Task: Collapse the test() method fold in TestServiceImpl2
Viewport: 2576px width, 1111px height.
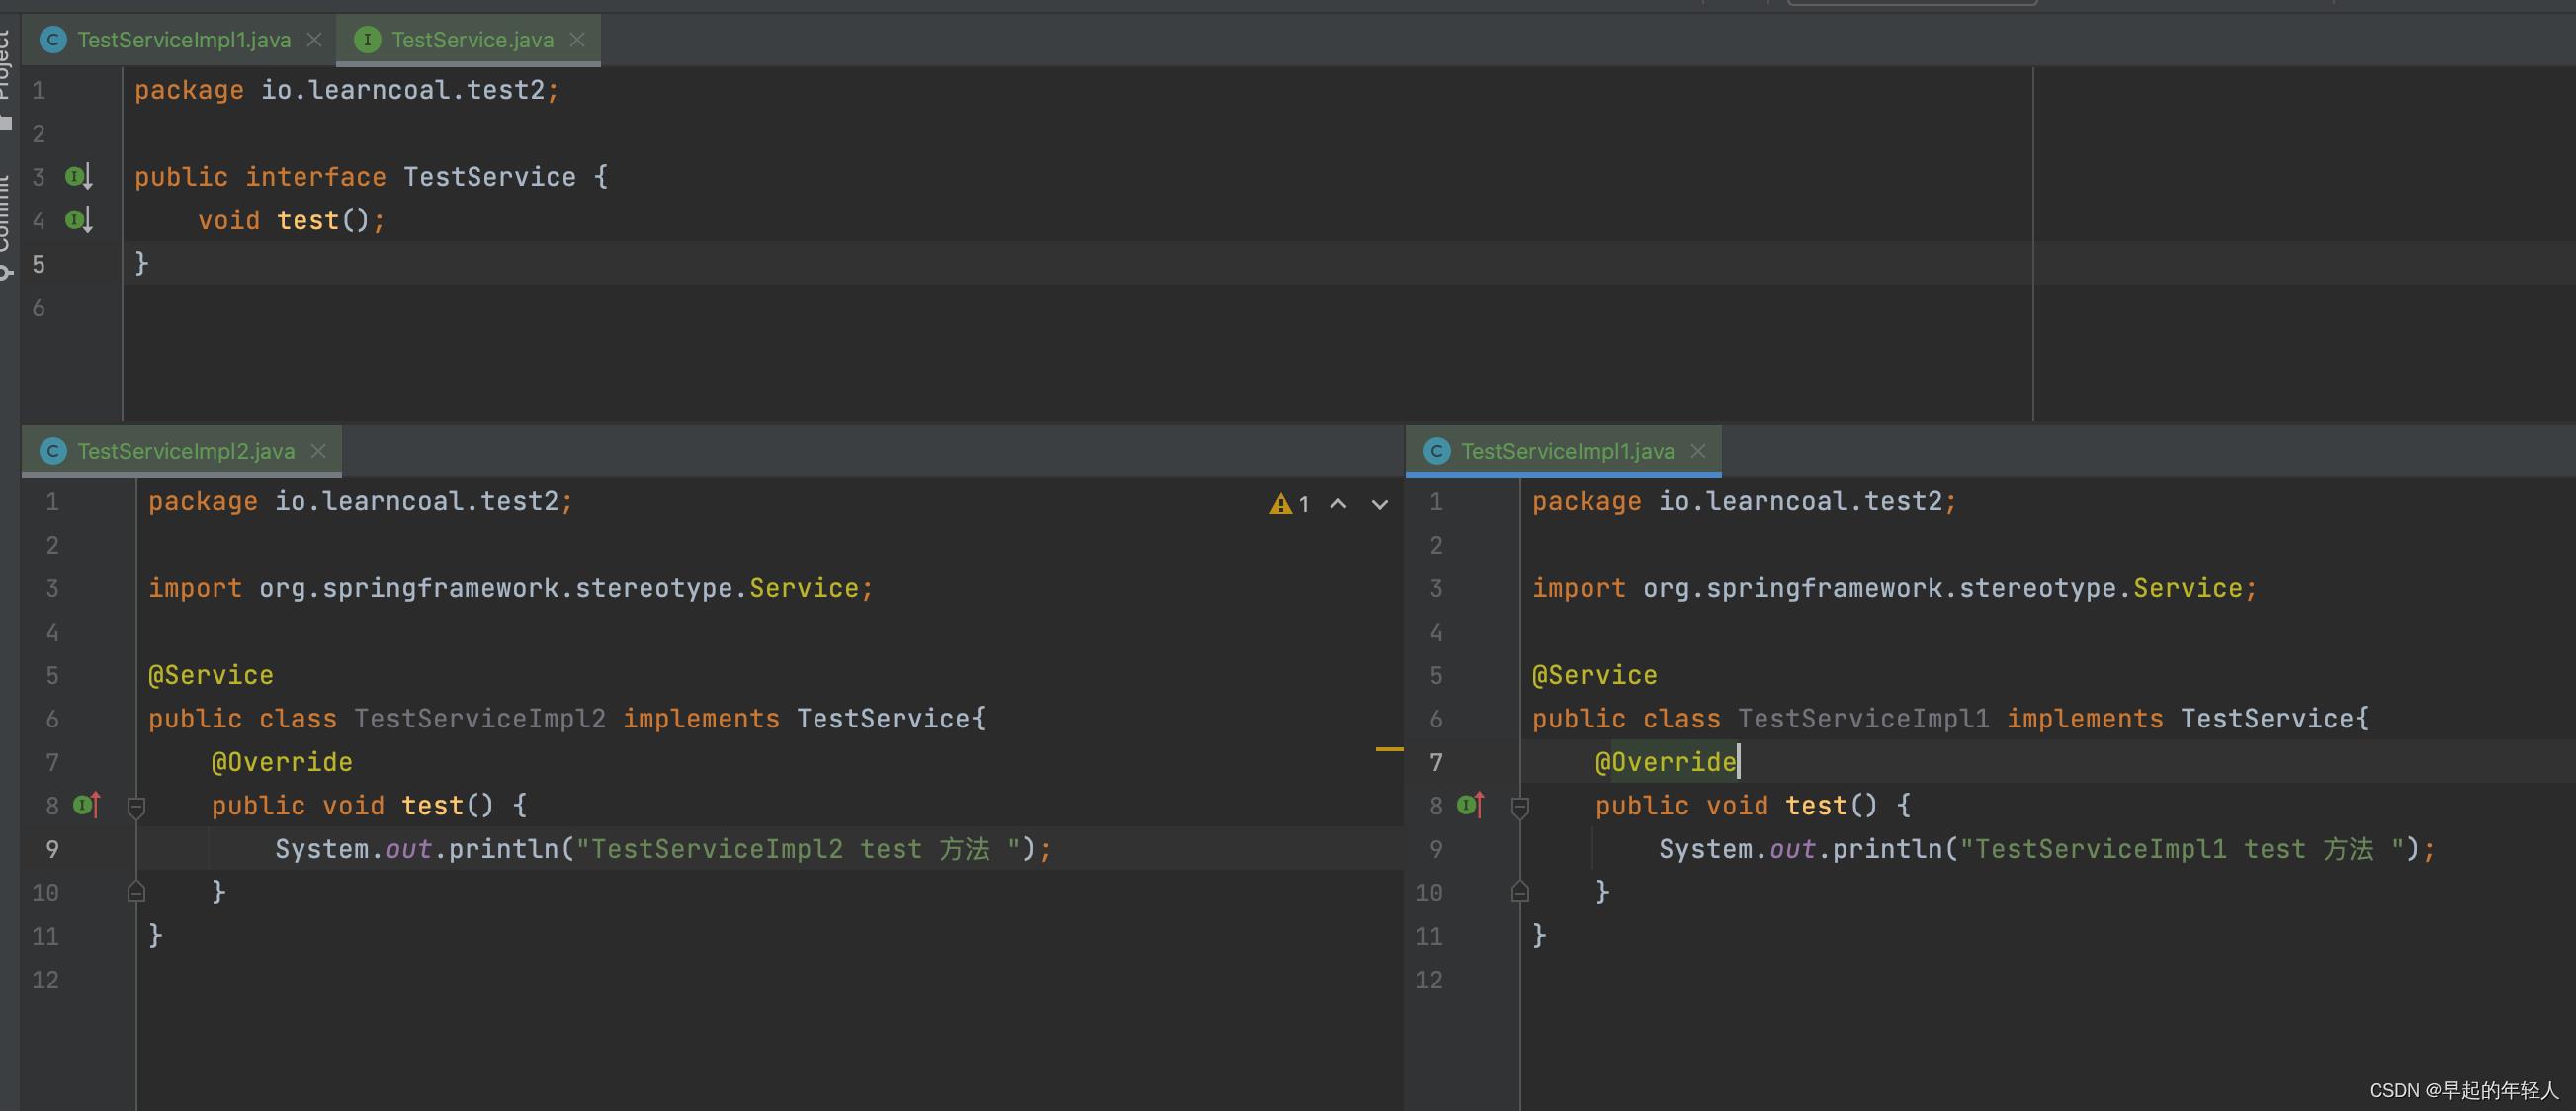Action: [137, 806]
